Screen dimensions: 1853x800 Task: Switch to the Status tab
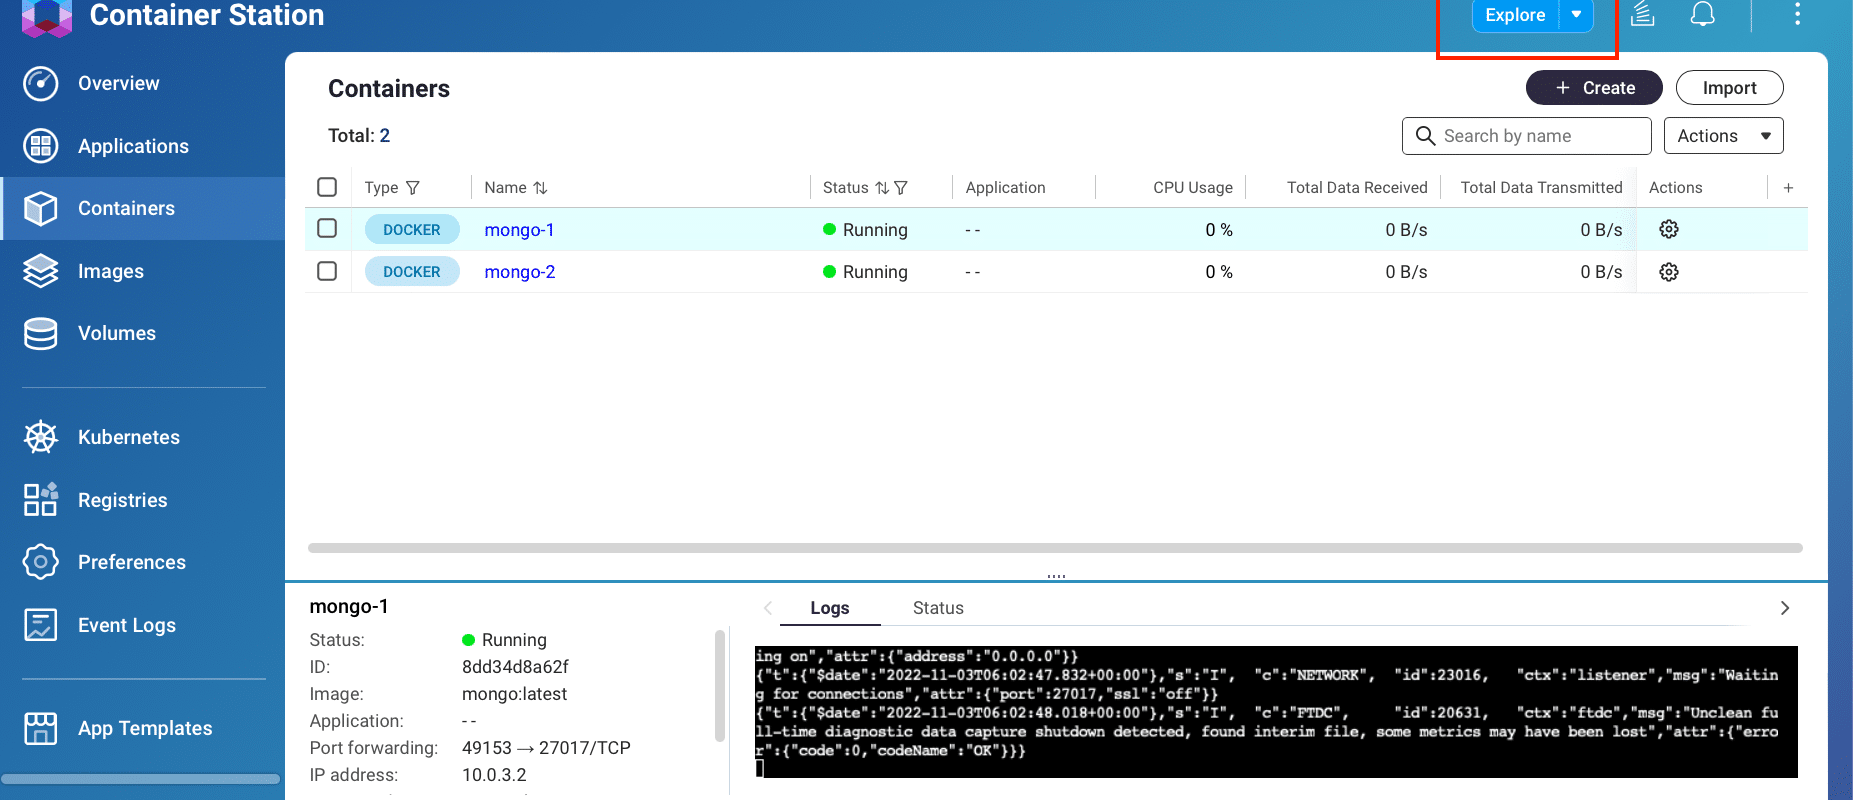pos(938,608)
